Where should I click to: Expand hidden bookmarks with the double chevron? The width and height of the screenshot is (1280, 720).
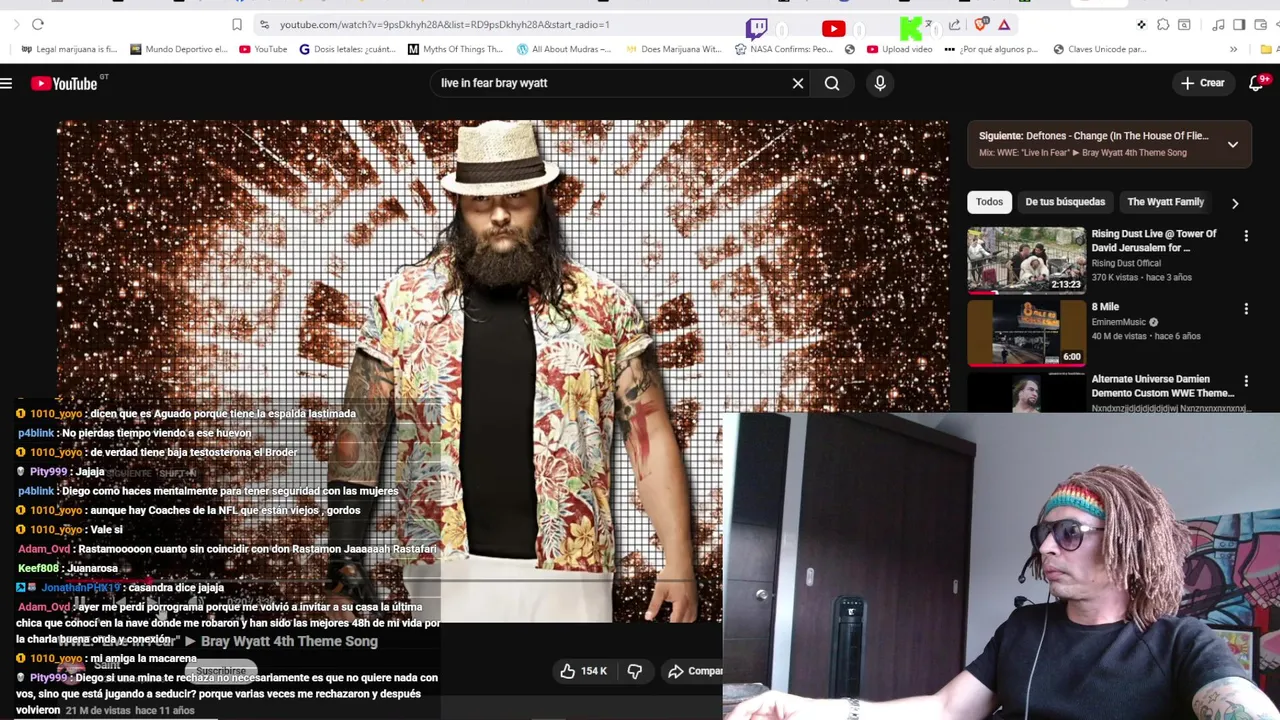tap(1233, 49)
